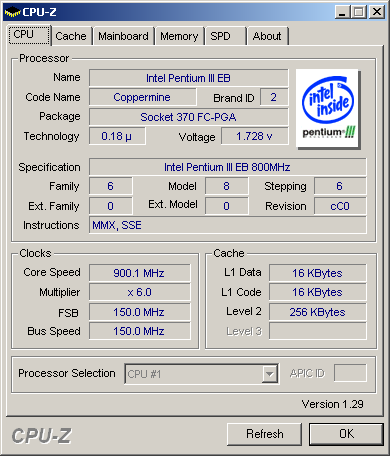The height and width of the screenshot is (456, 390).
Task: Click the Family value field
Action: point(111,186)
